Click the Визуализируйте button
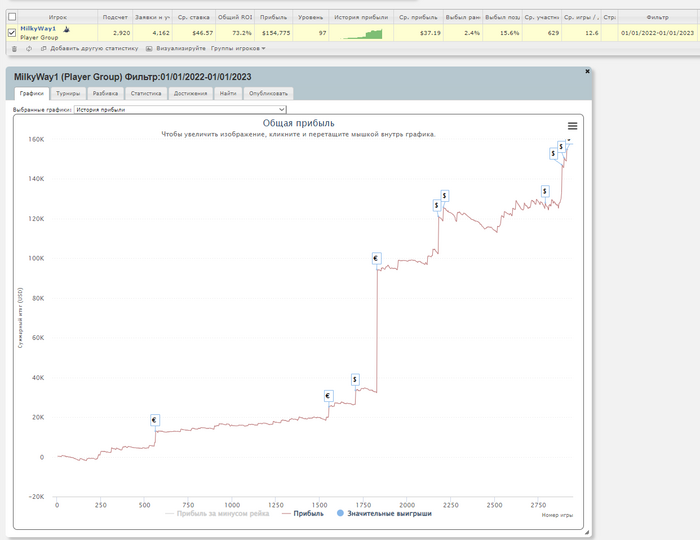The image size is (700, 540). [x=181, y=49]
